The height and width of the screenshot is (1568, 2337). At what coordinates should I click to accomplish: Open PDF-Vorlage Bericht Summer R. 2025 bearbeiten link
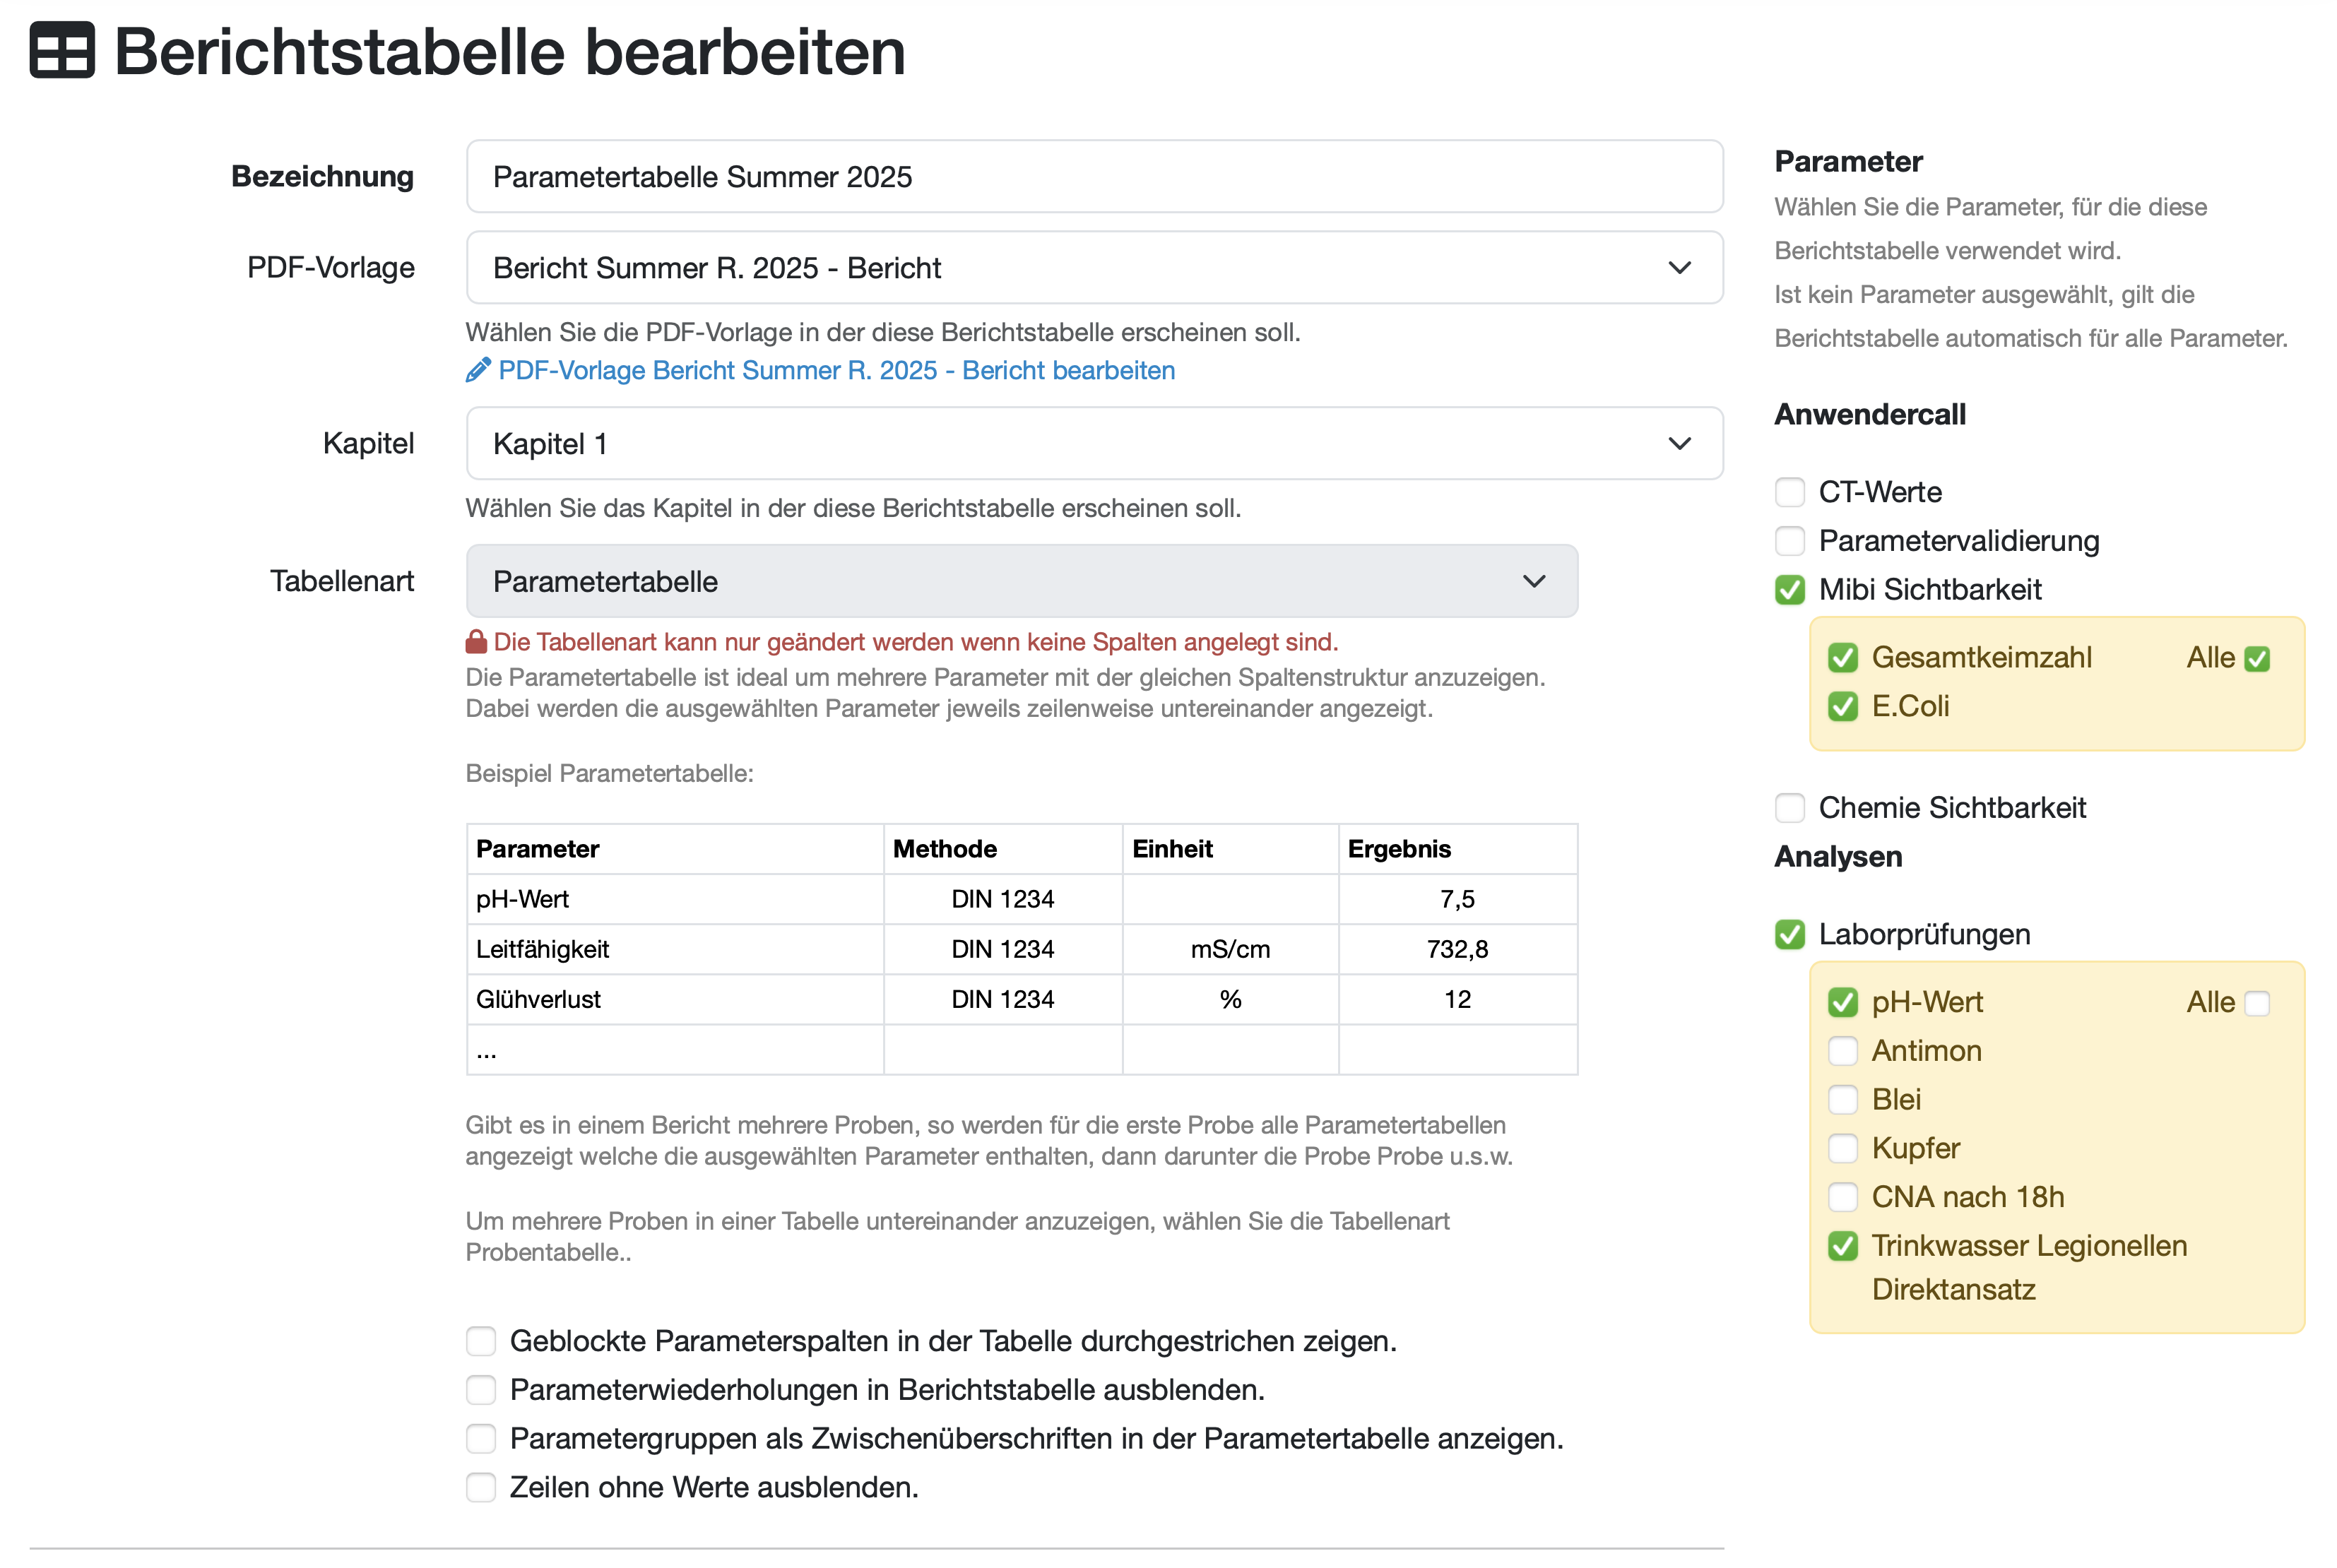pyautogui.click(x=836, y=370)
